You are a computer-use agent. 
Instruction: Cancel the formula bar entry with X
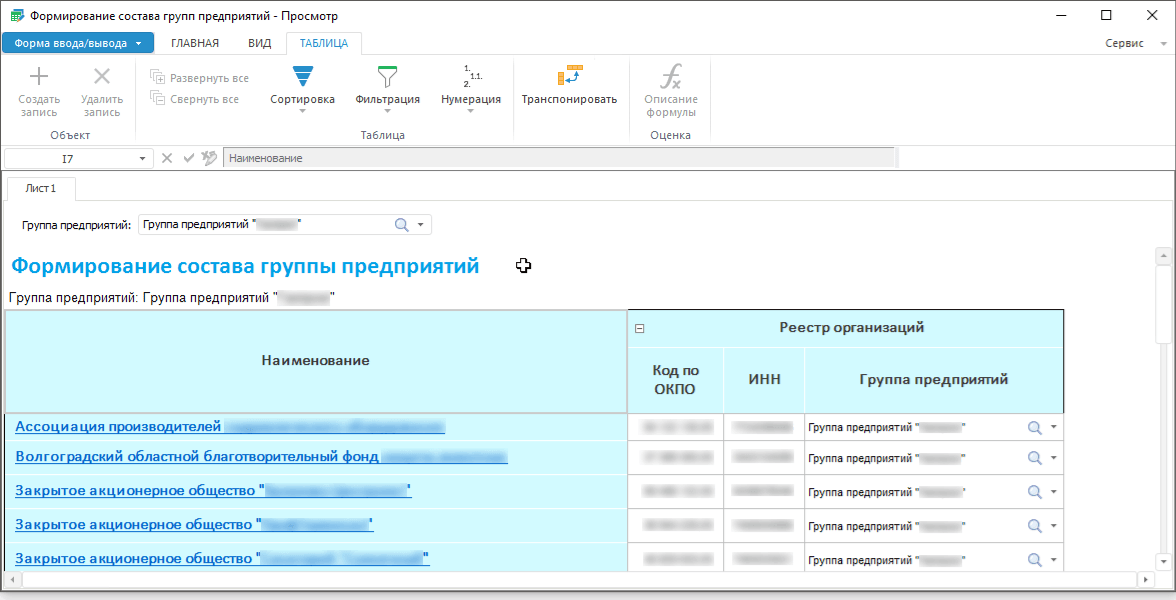[x=166, y=158]
